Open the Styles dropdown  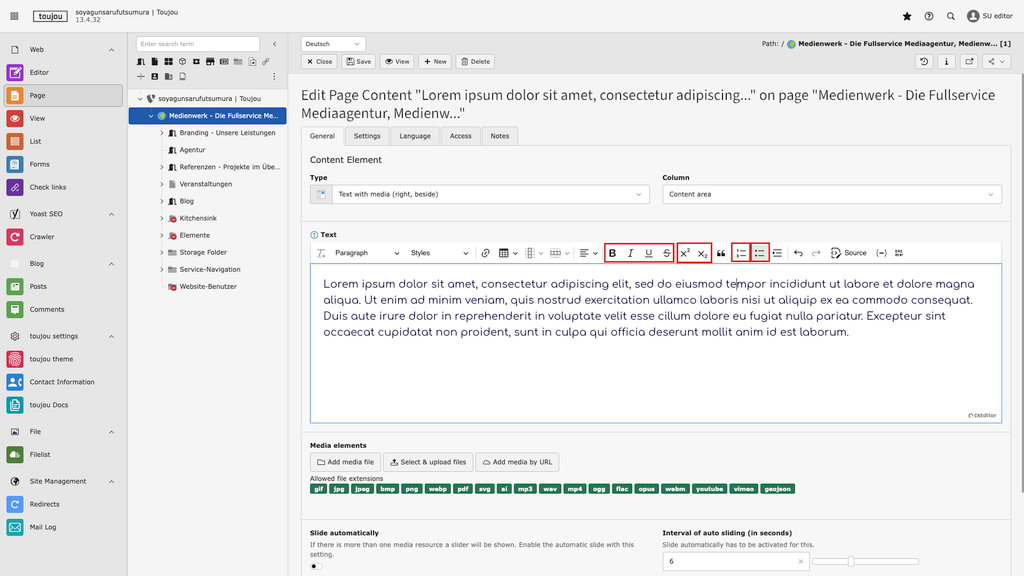click(x=439, y=253)
